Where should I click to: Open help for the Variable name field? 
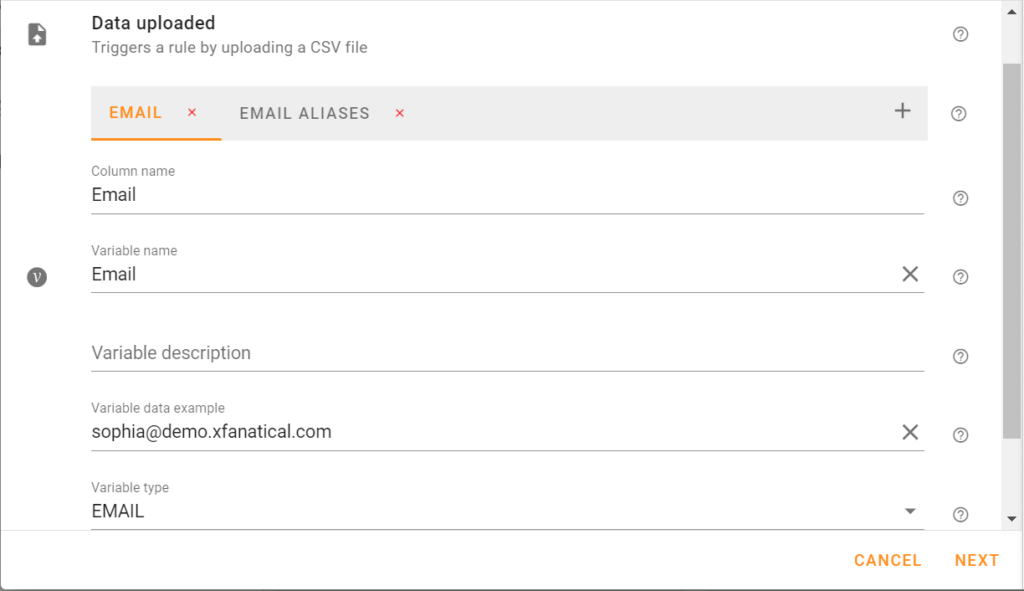959,277
